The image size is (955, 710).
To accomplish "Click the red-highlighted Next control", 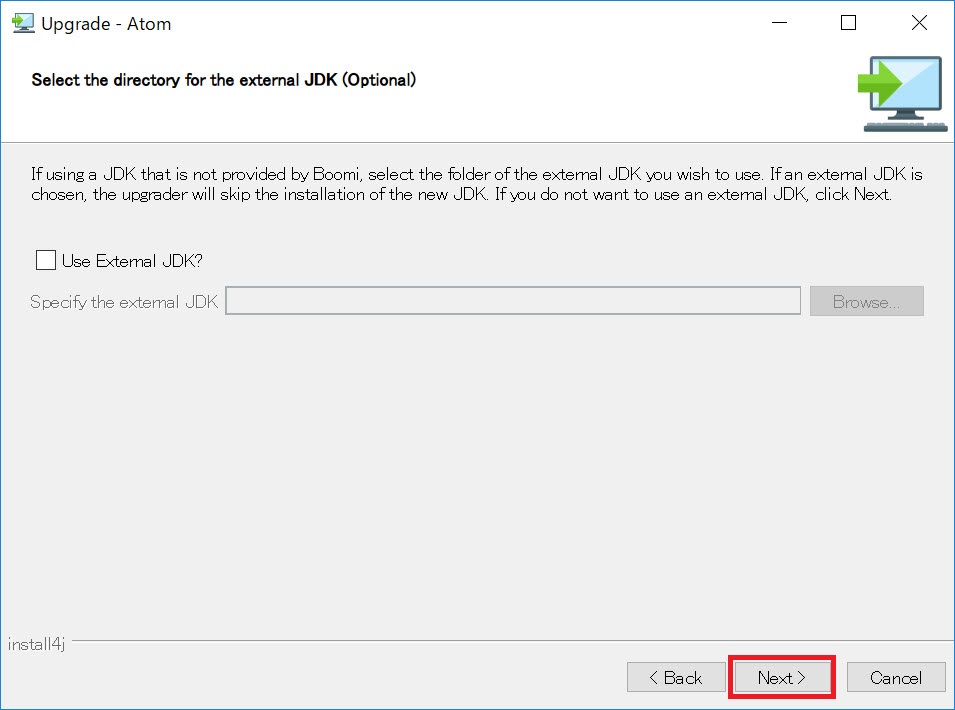I will 782,677.
